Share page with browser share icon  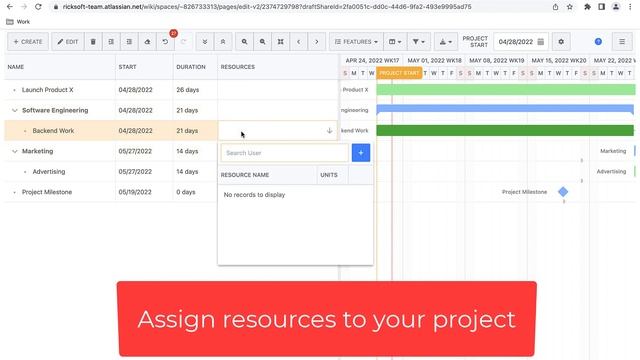(x=556, y=7)
